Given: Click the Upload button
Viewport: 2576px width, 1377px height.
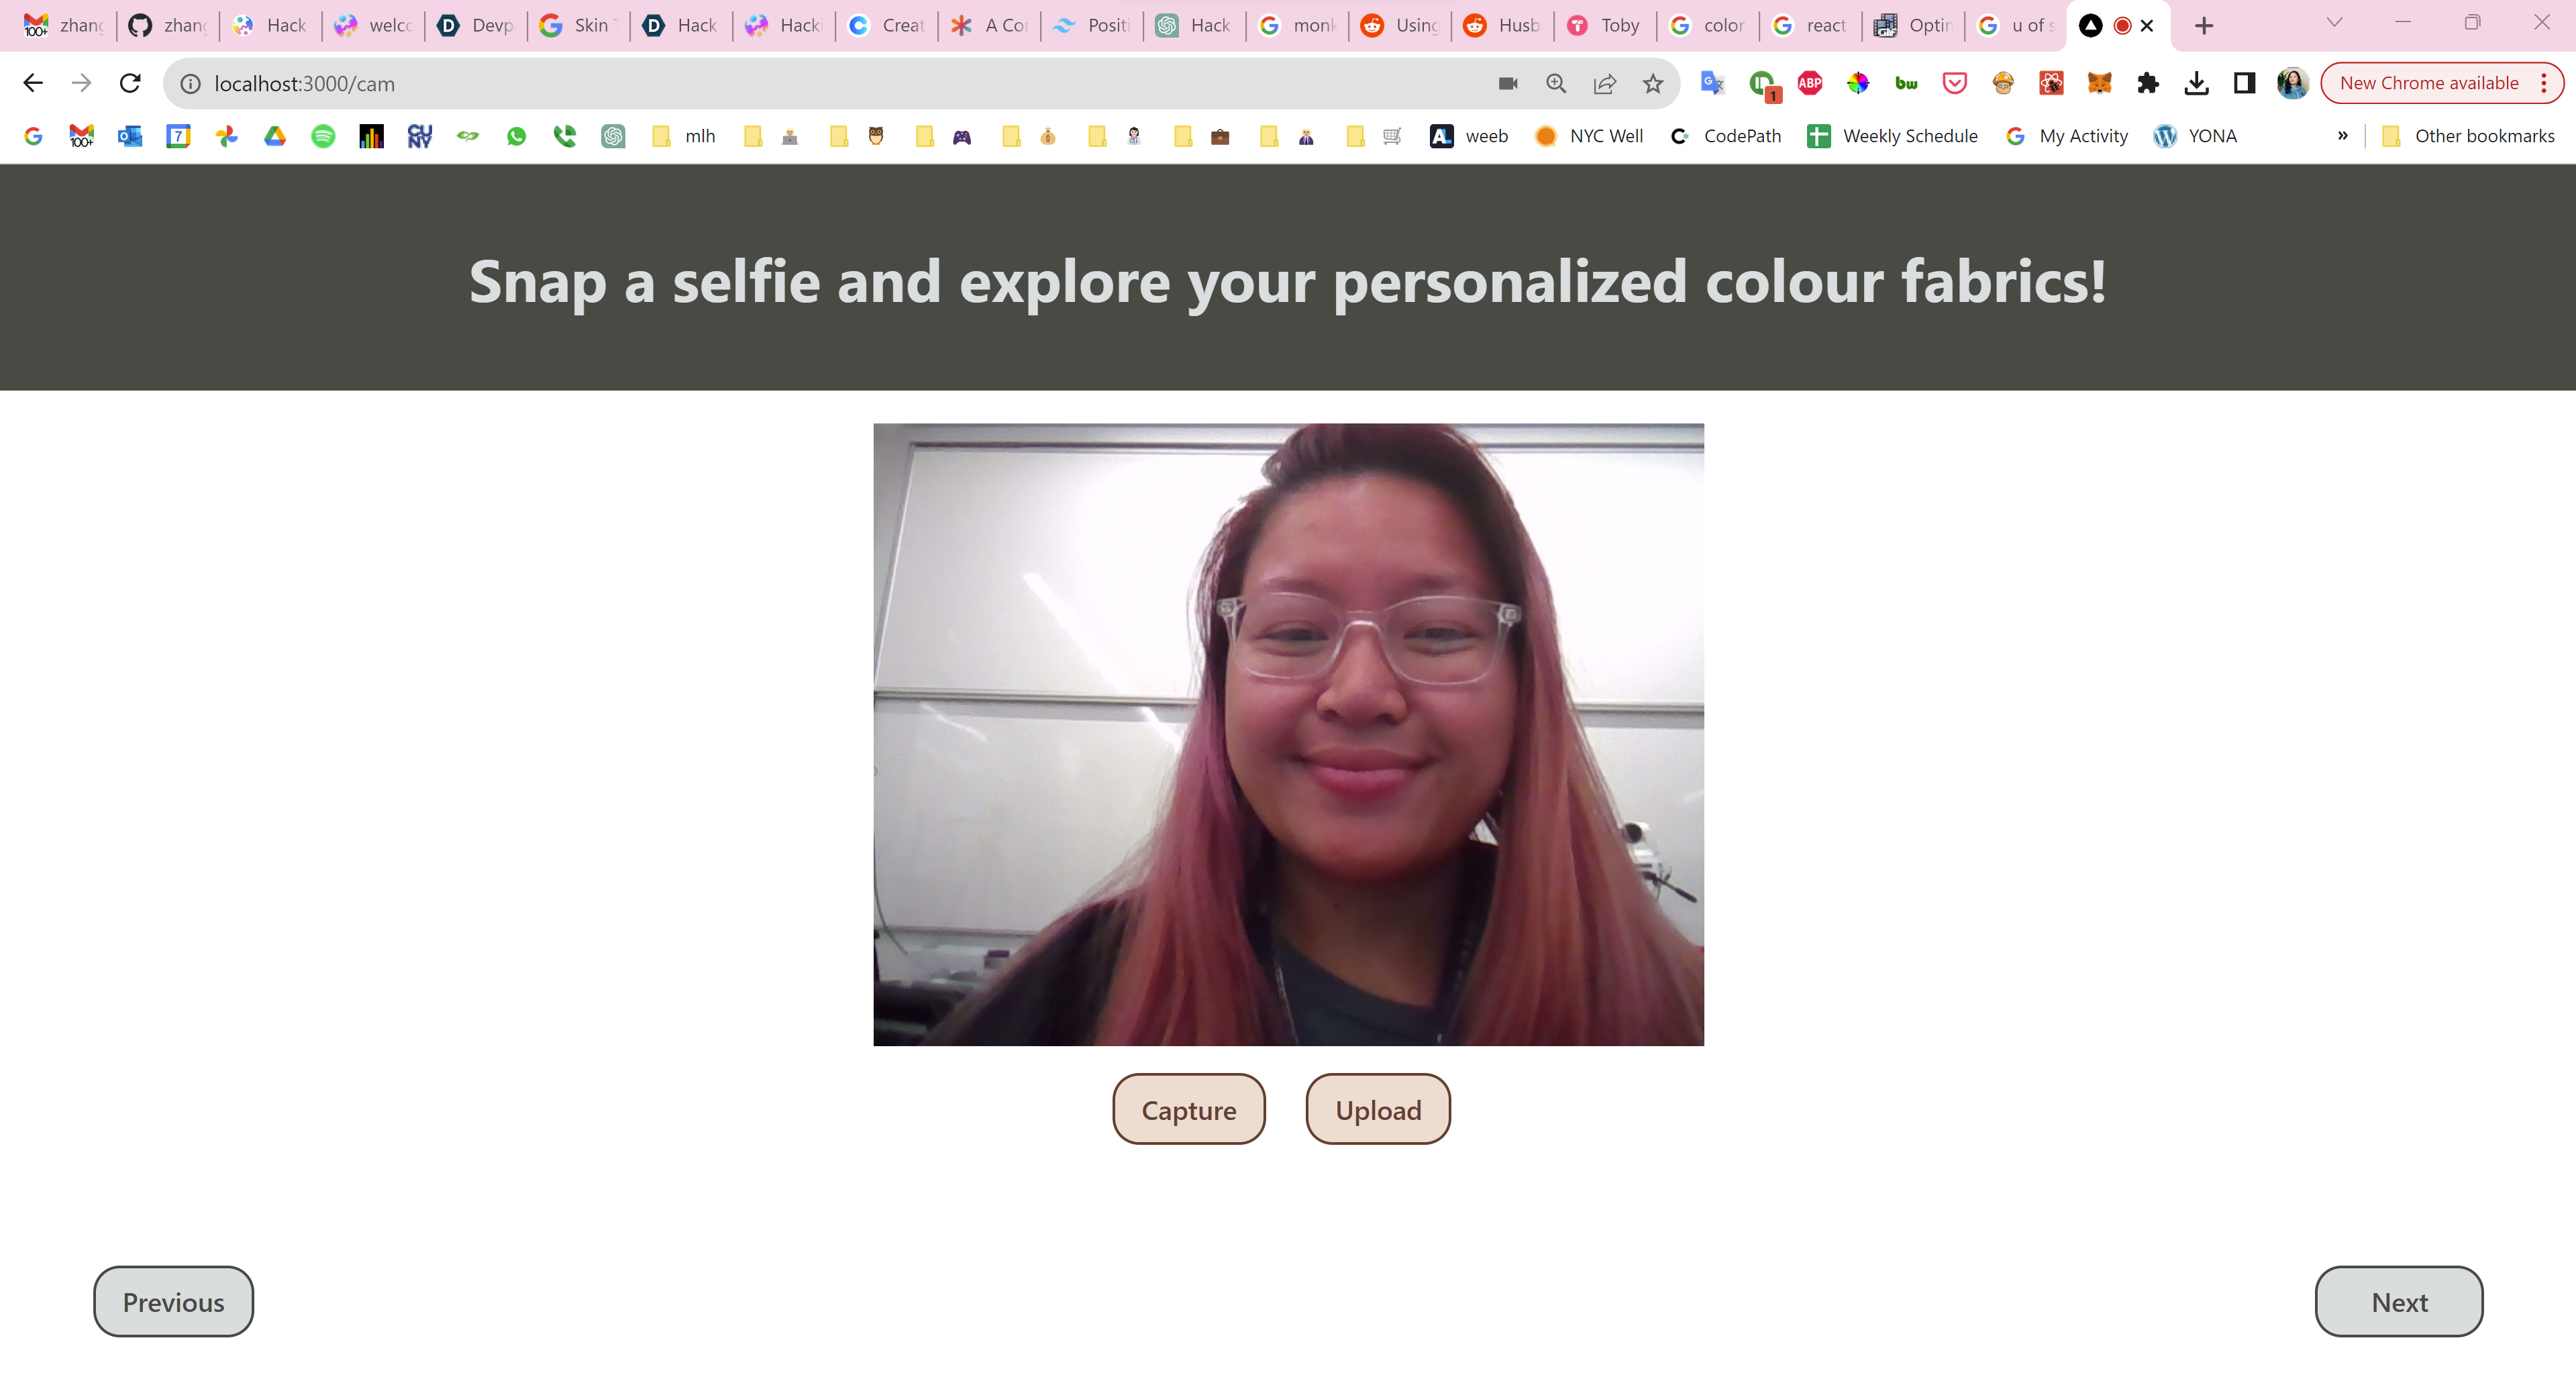Looking at the screenshot, I should 1377,1110.
